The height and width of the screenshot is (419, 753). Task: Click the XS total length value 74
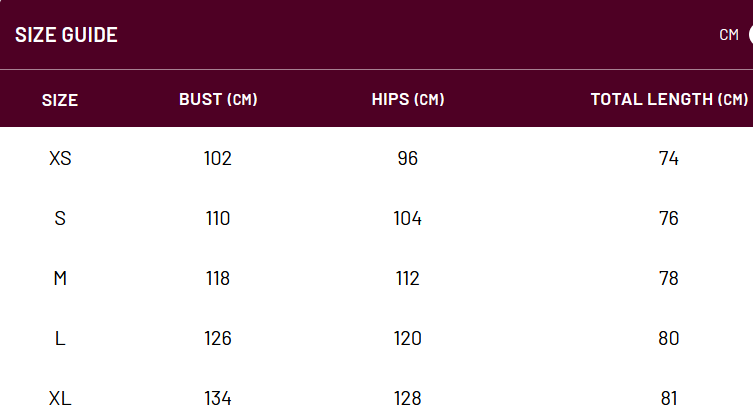tap(669, 158)
